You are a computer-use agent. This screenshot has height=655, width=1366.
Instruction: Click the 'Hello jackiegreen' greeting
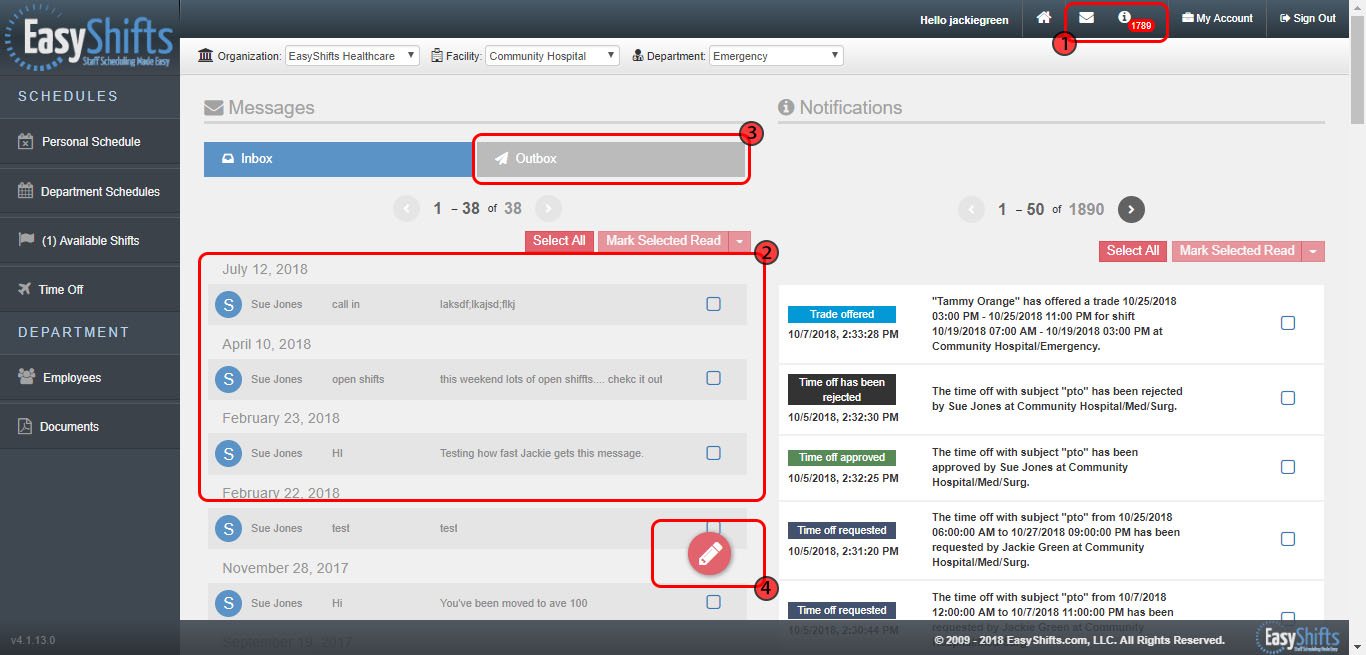click(x=964, y=19)
